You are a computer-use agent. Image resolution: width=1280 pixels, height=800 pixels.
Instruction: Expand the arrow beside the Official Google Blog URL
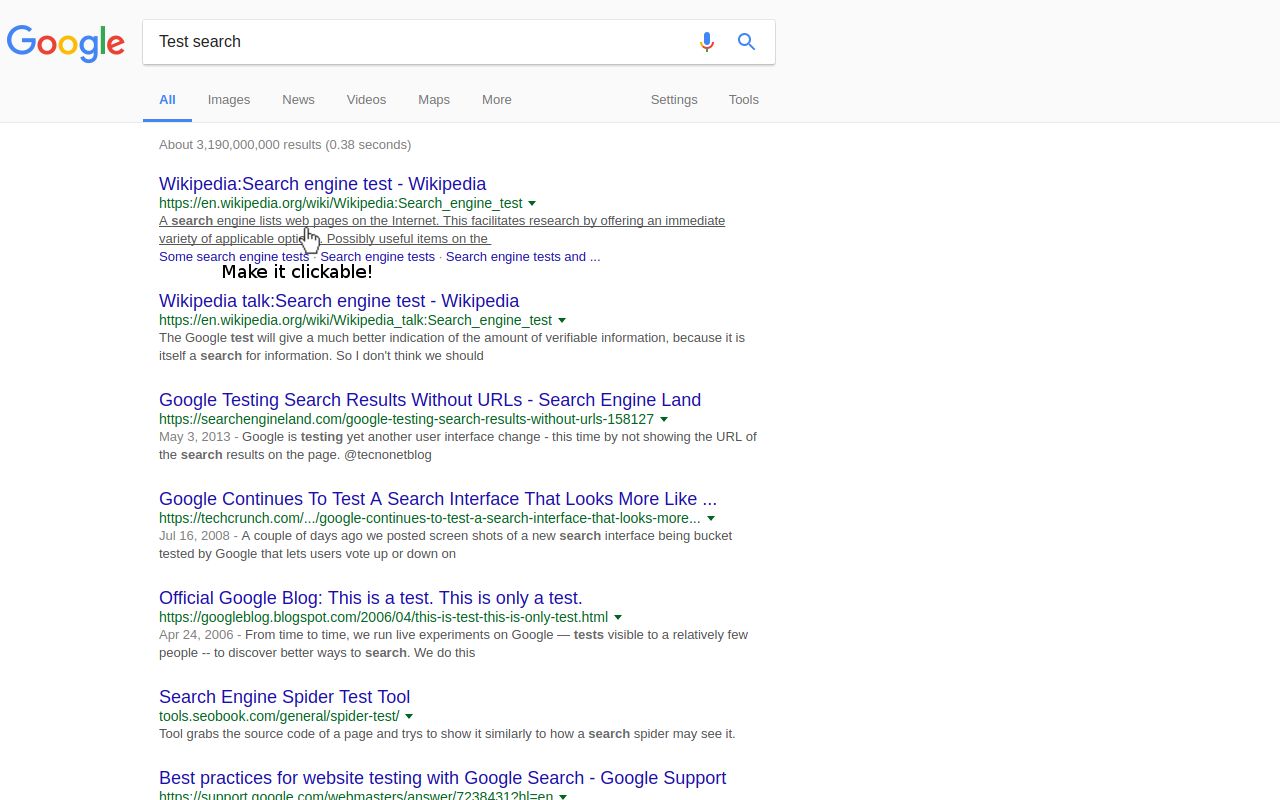[618, 617]
